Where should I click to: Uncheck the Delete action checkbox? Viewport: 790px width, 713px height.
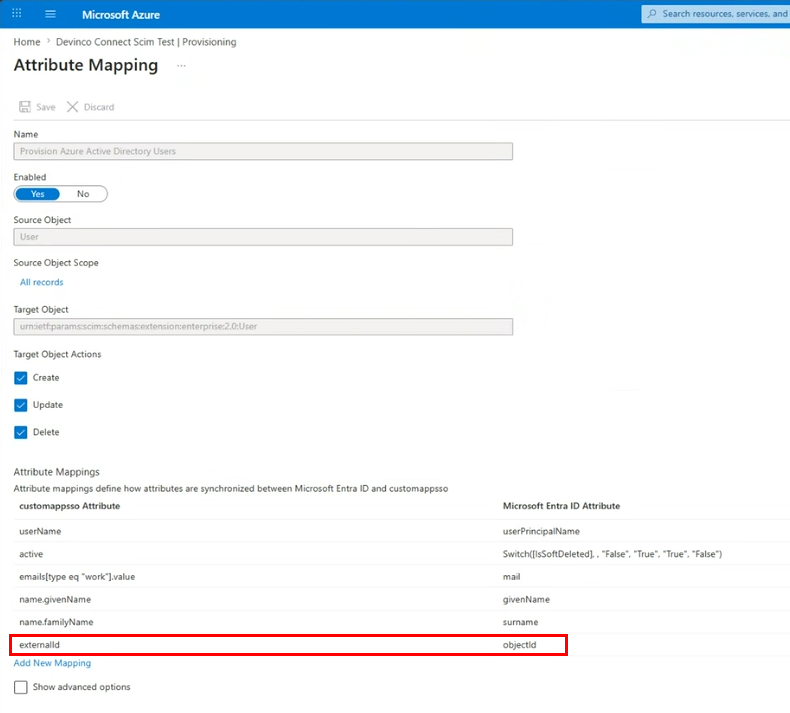(x=21, y=432)
